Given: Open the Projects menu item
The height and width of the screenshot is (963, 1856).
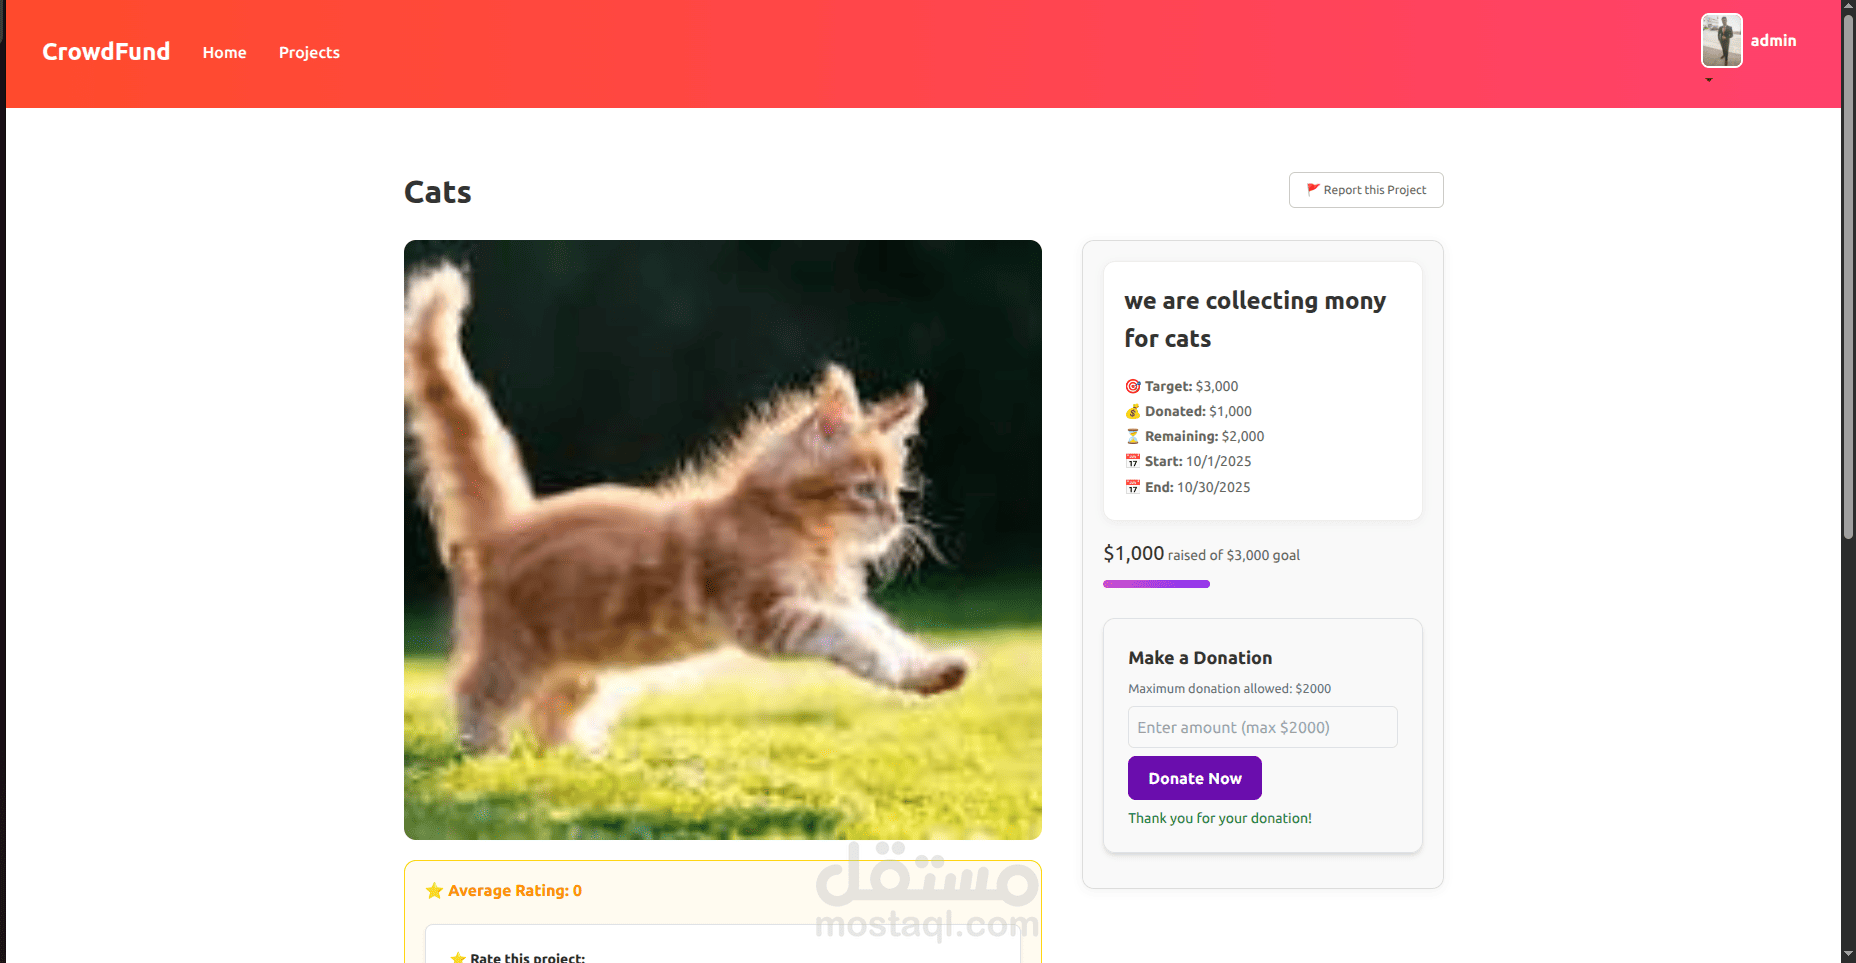Looking at the screenshot, I should point(309,53).
